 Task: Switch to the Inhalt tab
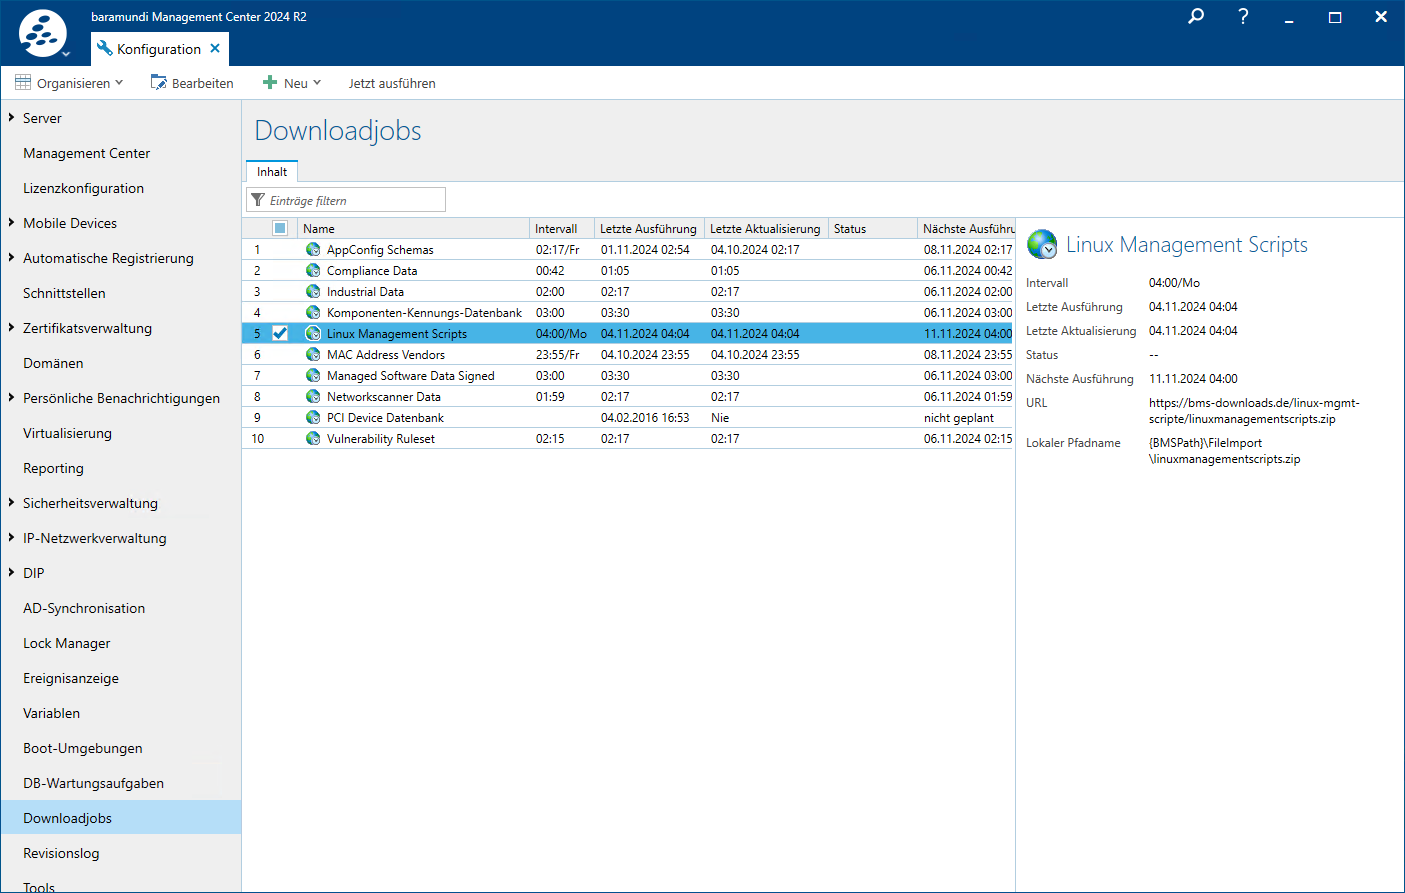click(x=272, y=172)
